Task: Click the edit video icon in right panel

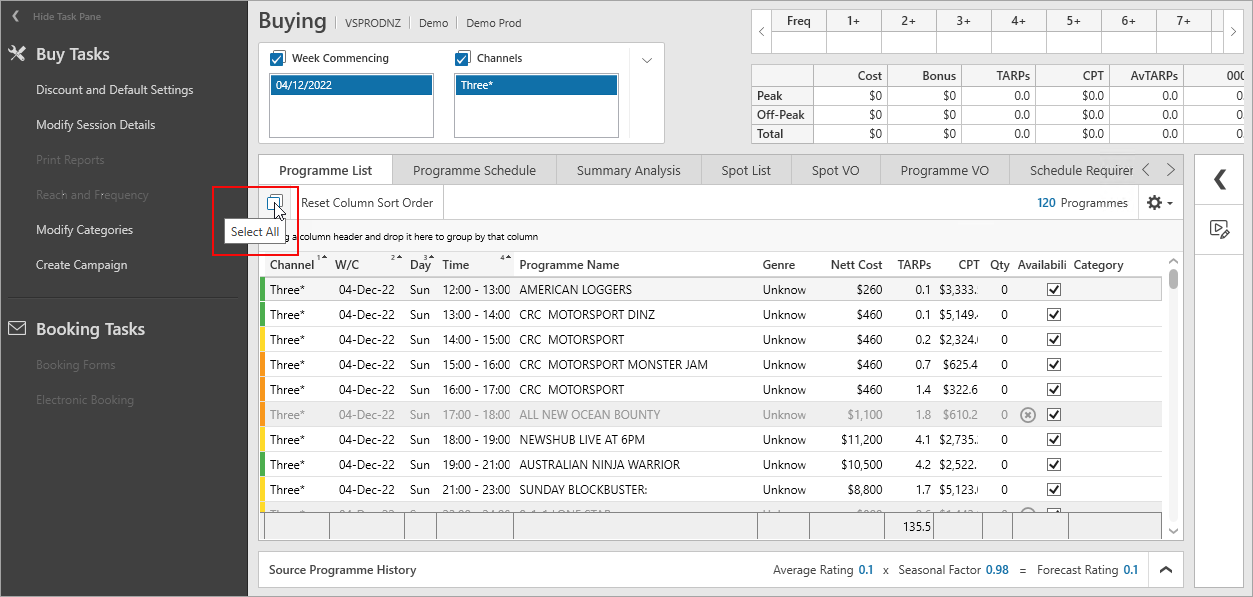Action: pyautogui.click(x=1219, y=229)
